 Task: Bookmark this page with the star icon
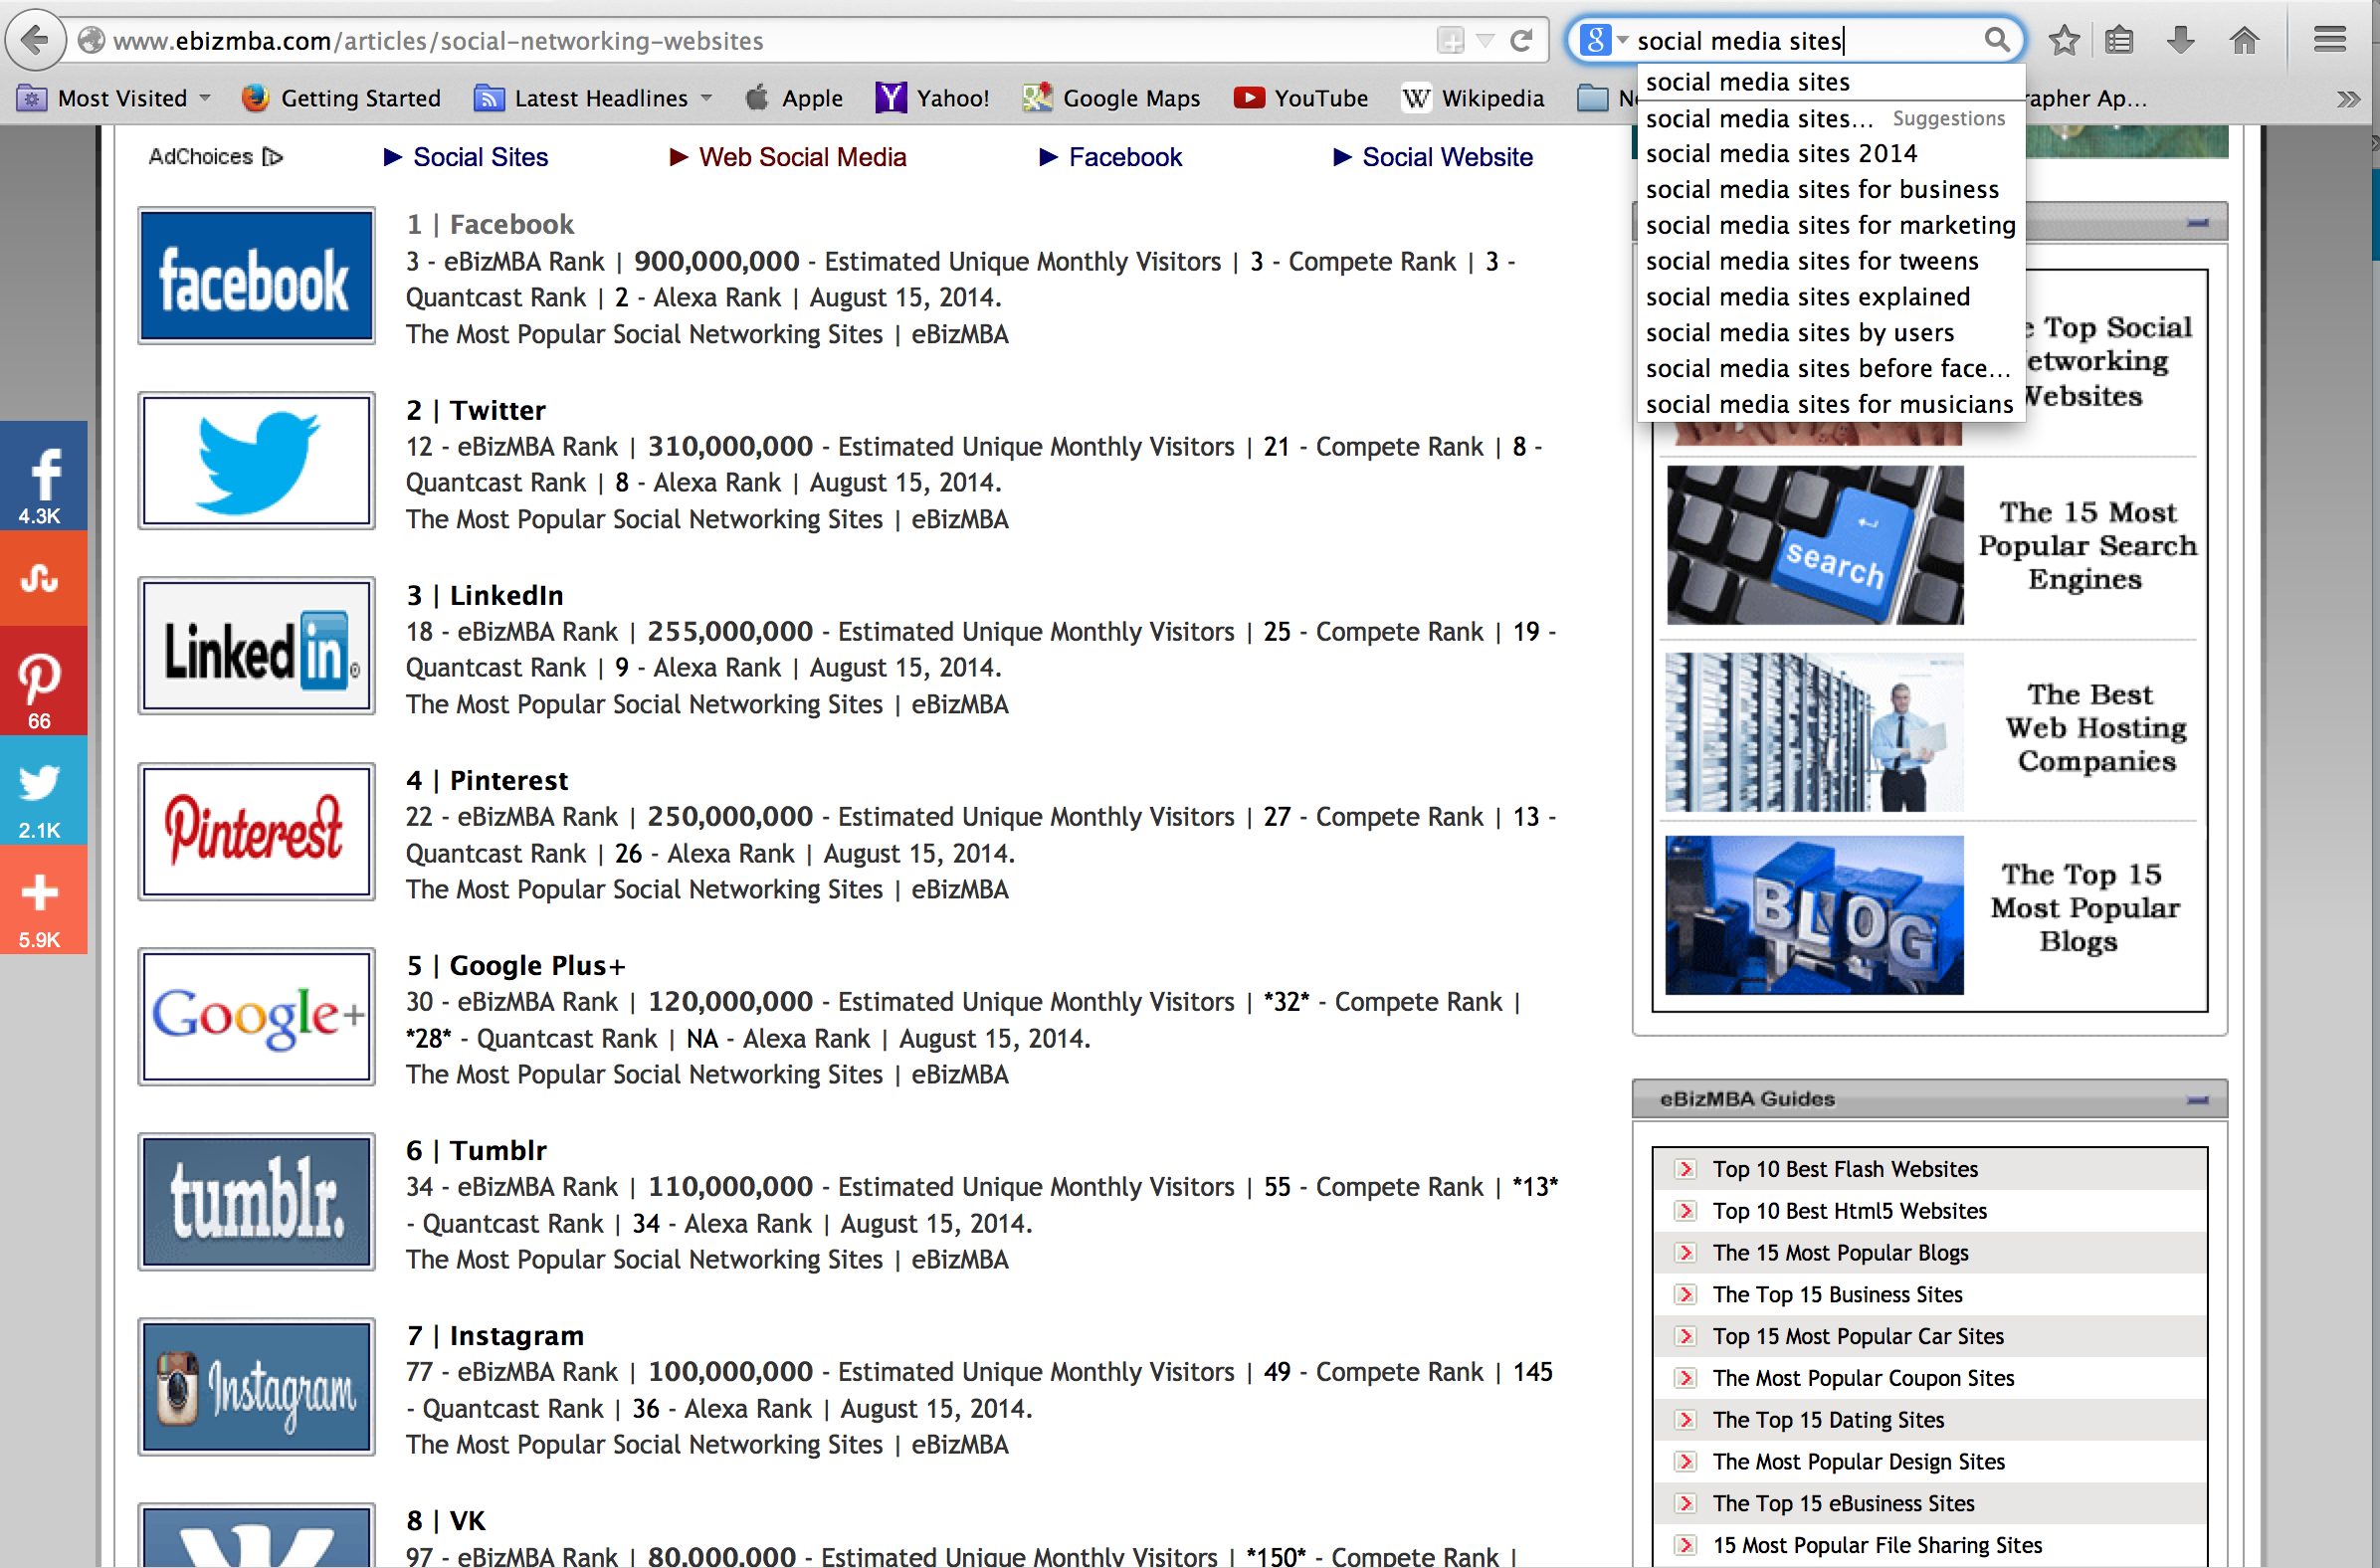pos(2064,40)
